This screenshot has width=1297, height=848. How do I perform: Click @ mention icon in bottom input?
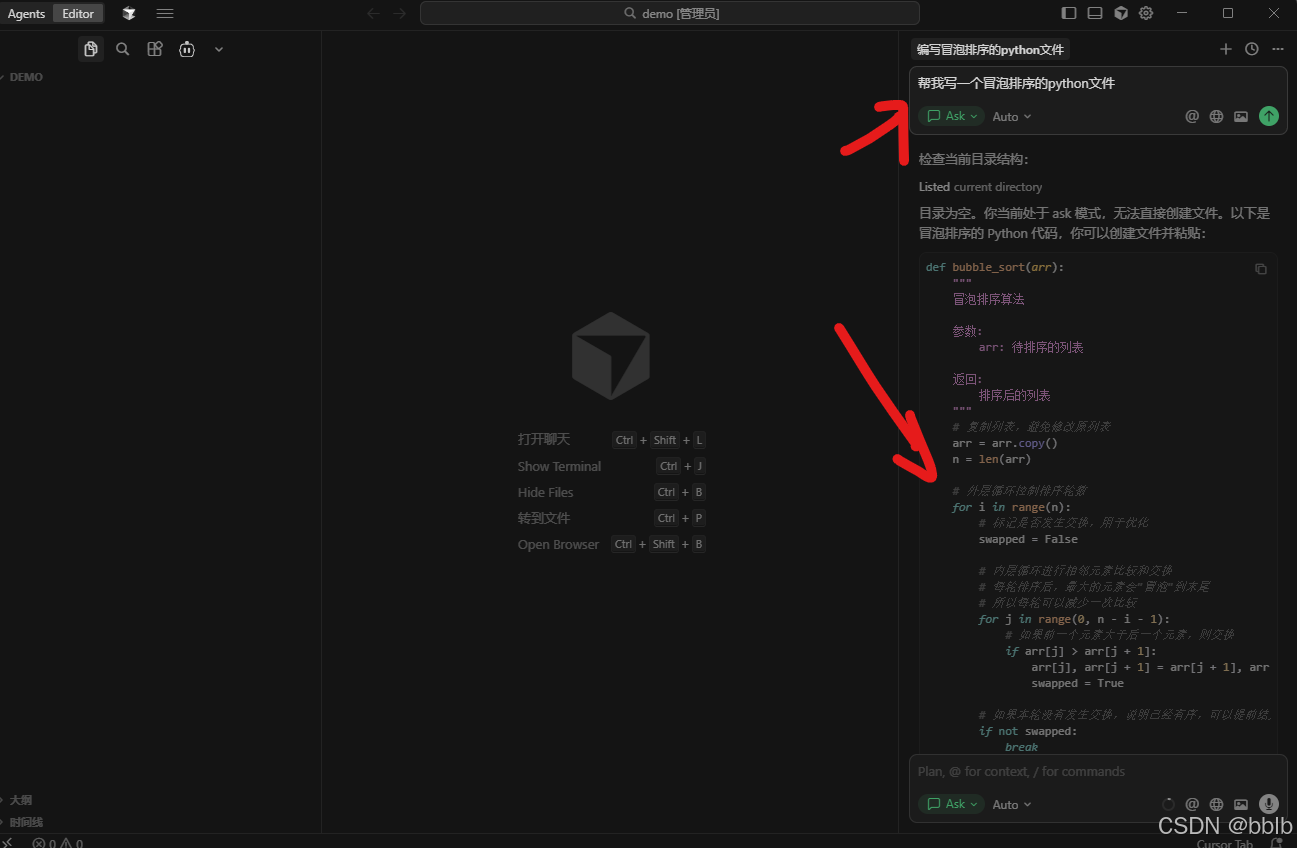point(1192,804)
